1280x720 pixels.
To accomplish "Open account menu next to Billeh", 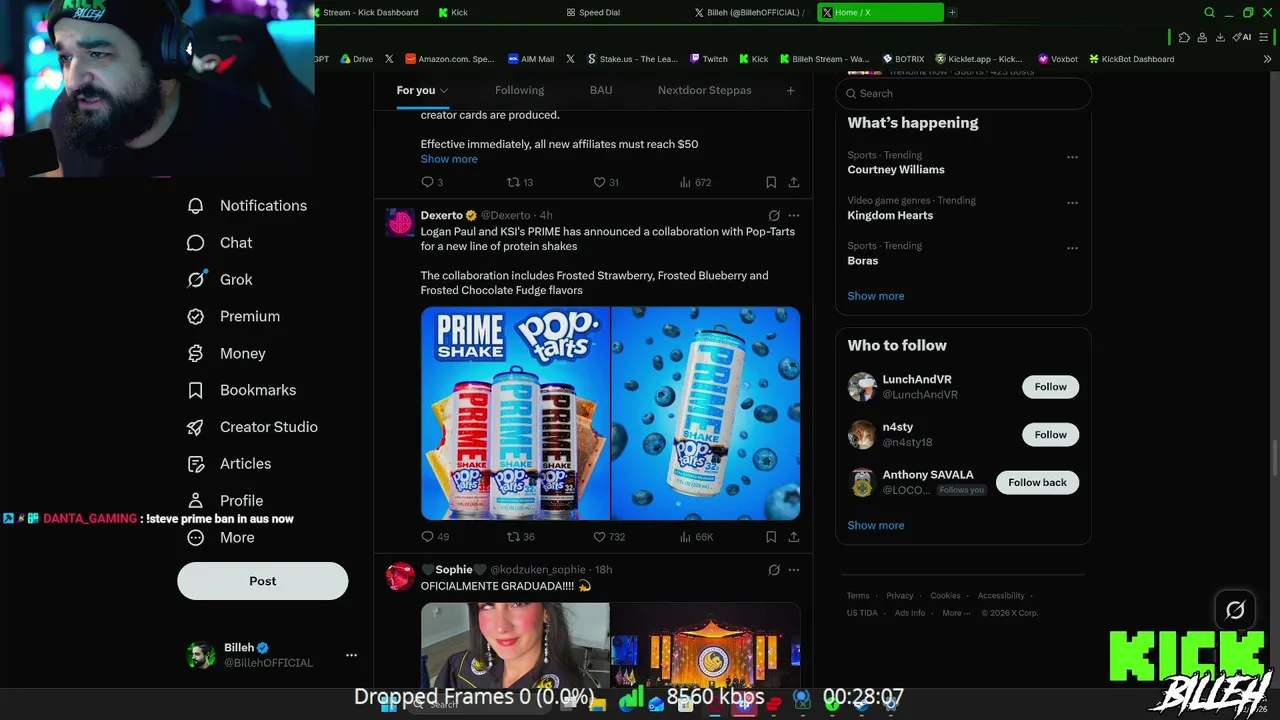I will pos(351,655).
